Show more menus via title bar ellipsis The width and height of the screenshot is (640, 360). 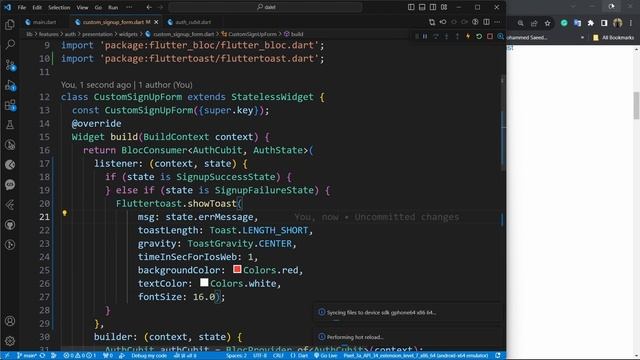tap(129, 7)
